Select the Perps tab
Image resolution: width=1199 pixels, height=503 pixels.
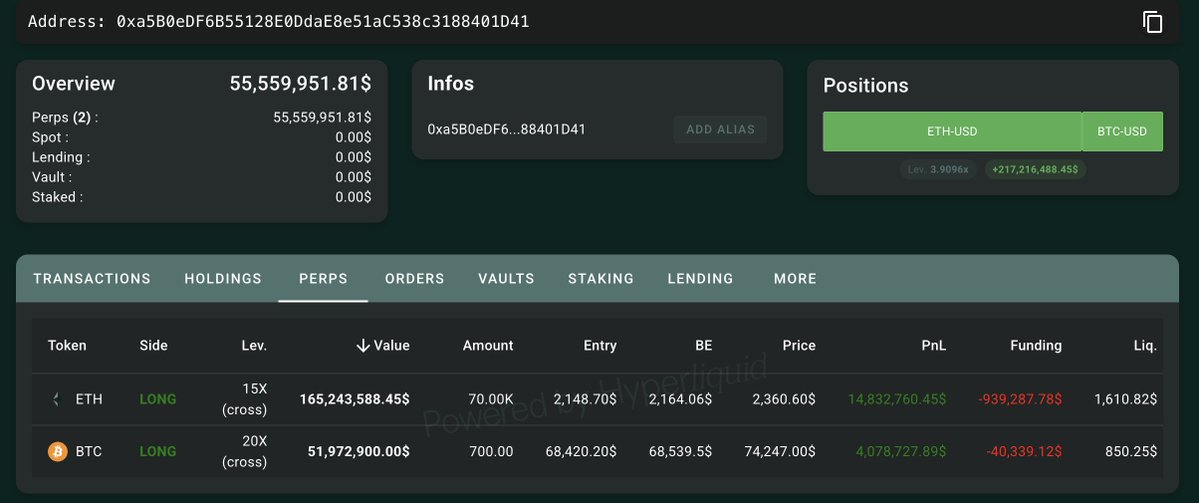[323, 279]
